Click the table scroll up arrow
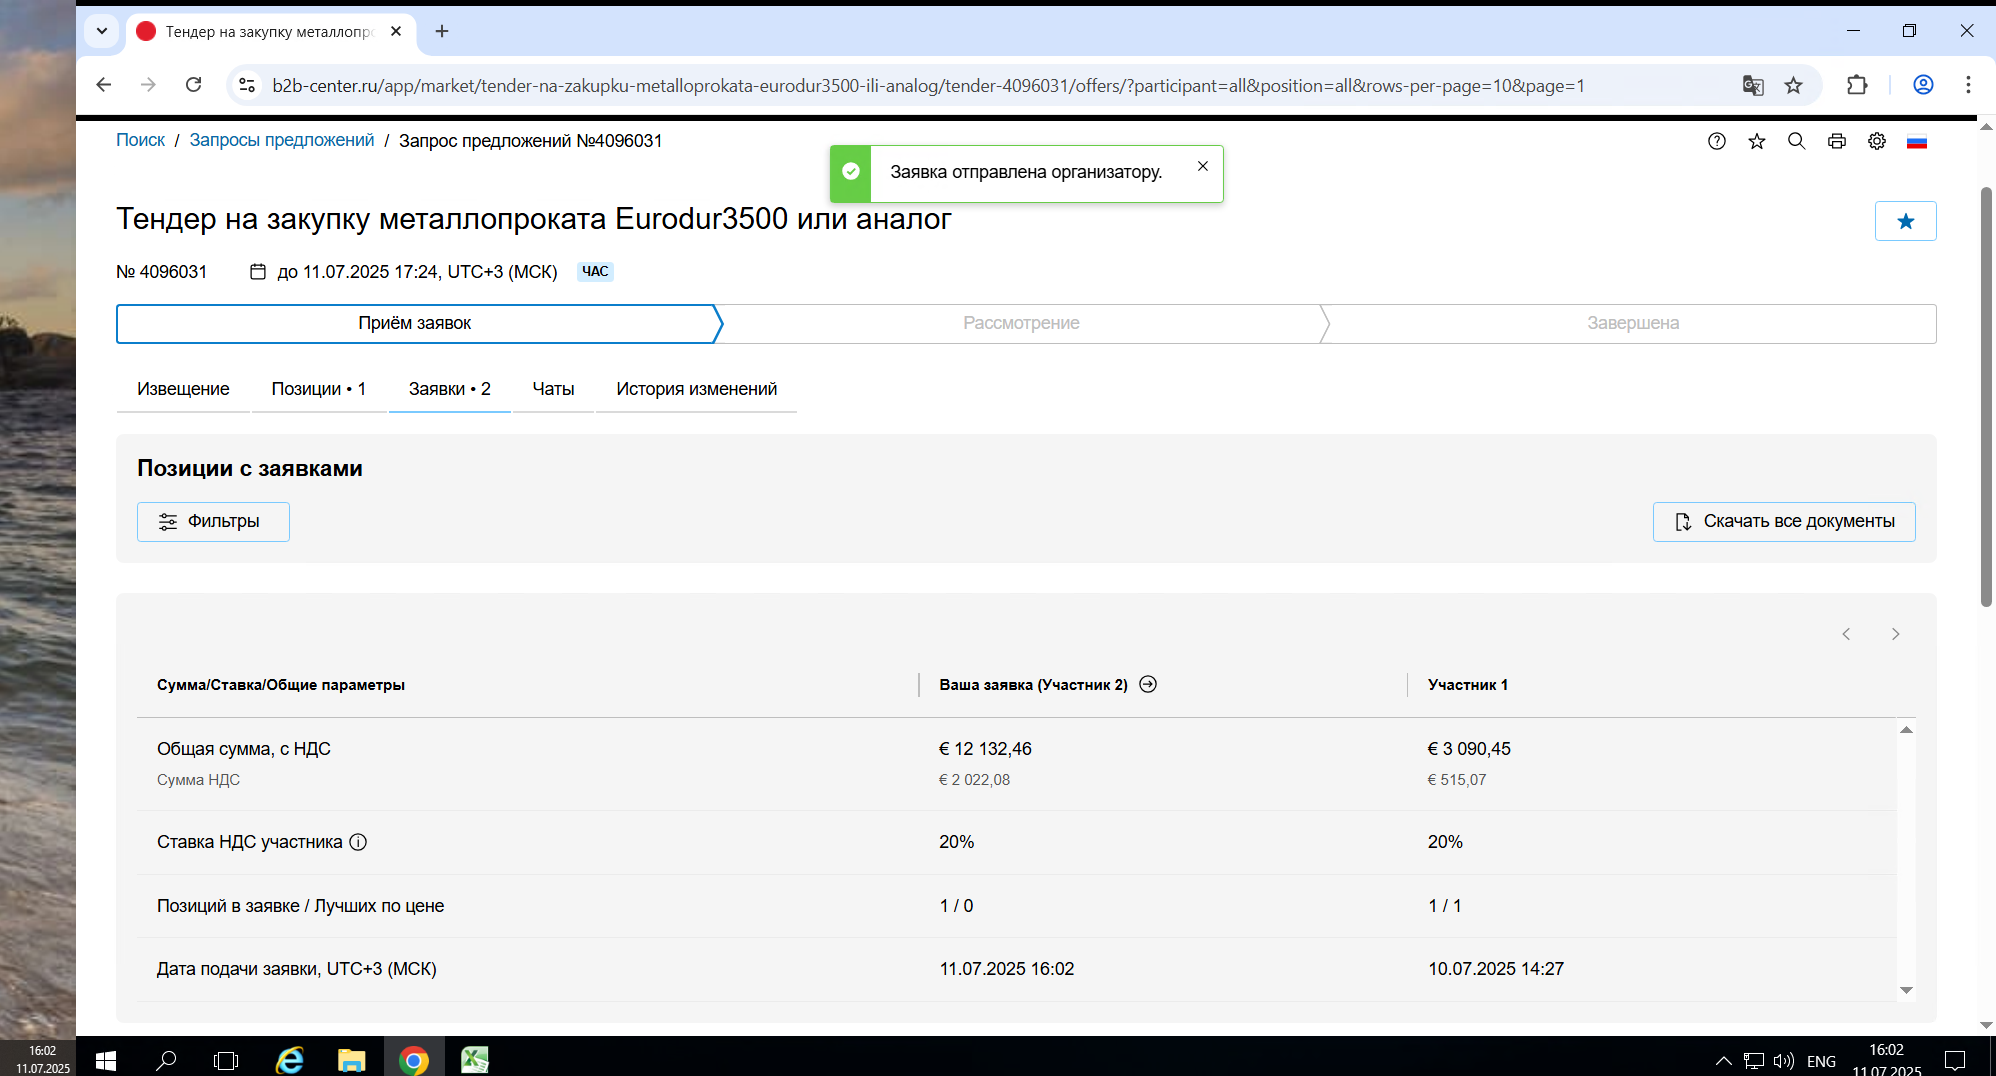 click(1906, 730)
